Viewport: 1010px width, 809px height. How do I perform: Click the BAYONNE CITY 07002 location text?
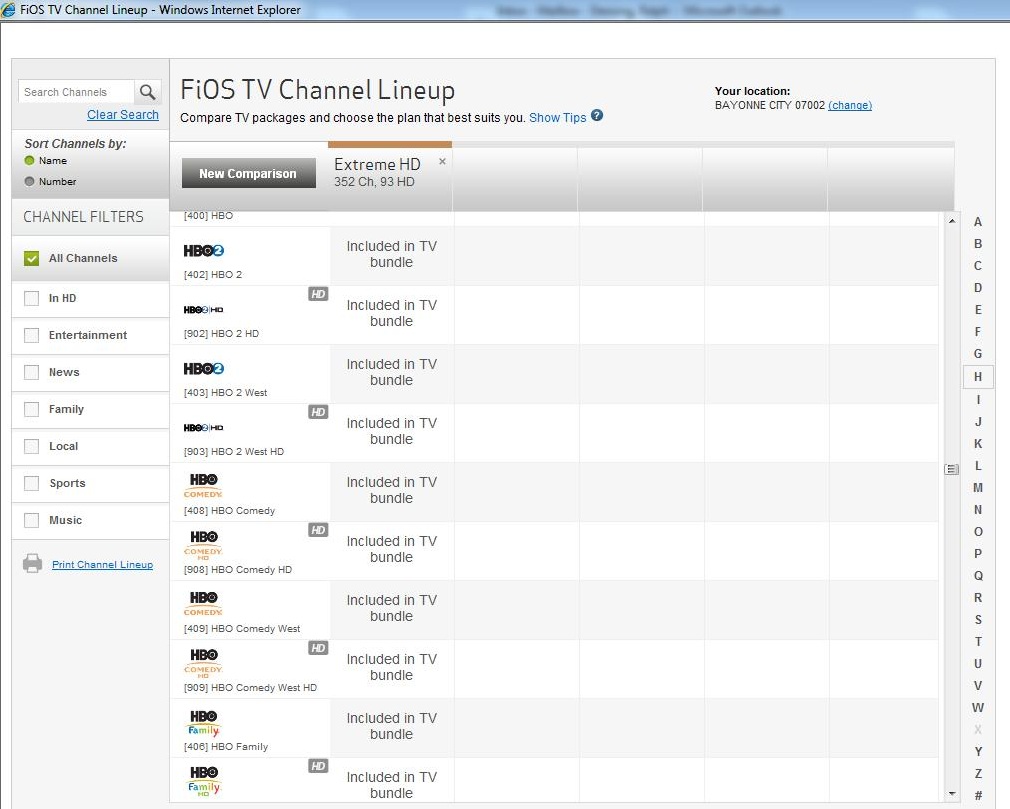(770, 105)
